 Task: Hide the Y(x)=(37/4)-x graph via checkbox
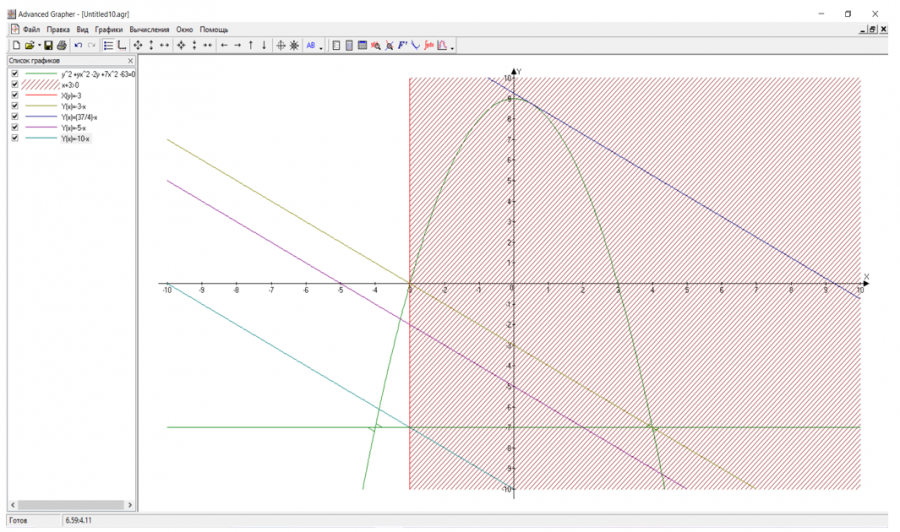pos(14,117)
